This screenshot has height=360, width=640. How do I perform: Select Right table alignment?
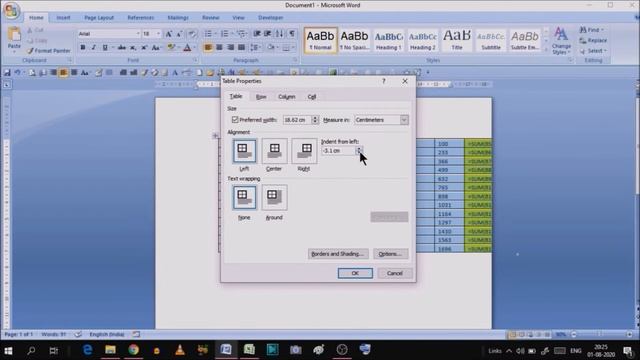click(x=304, y=151)
